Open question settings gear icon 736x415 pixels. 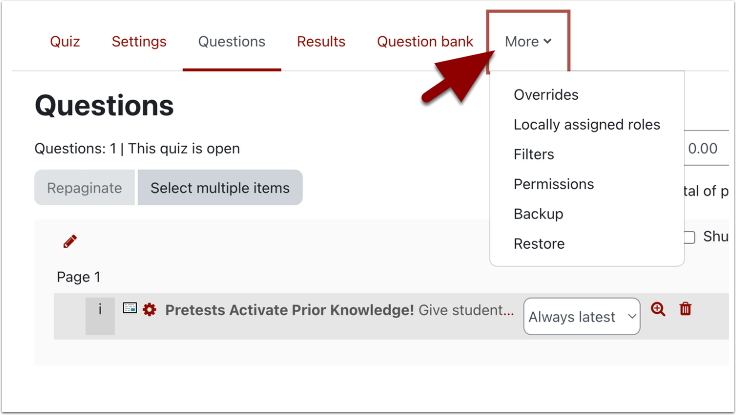149,310
